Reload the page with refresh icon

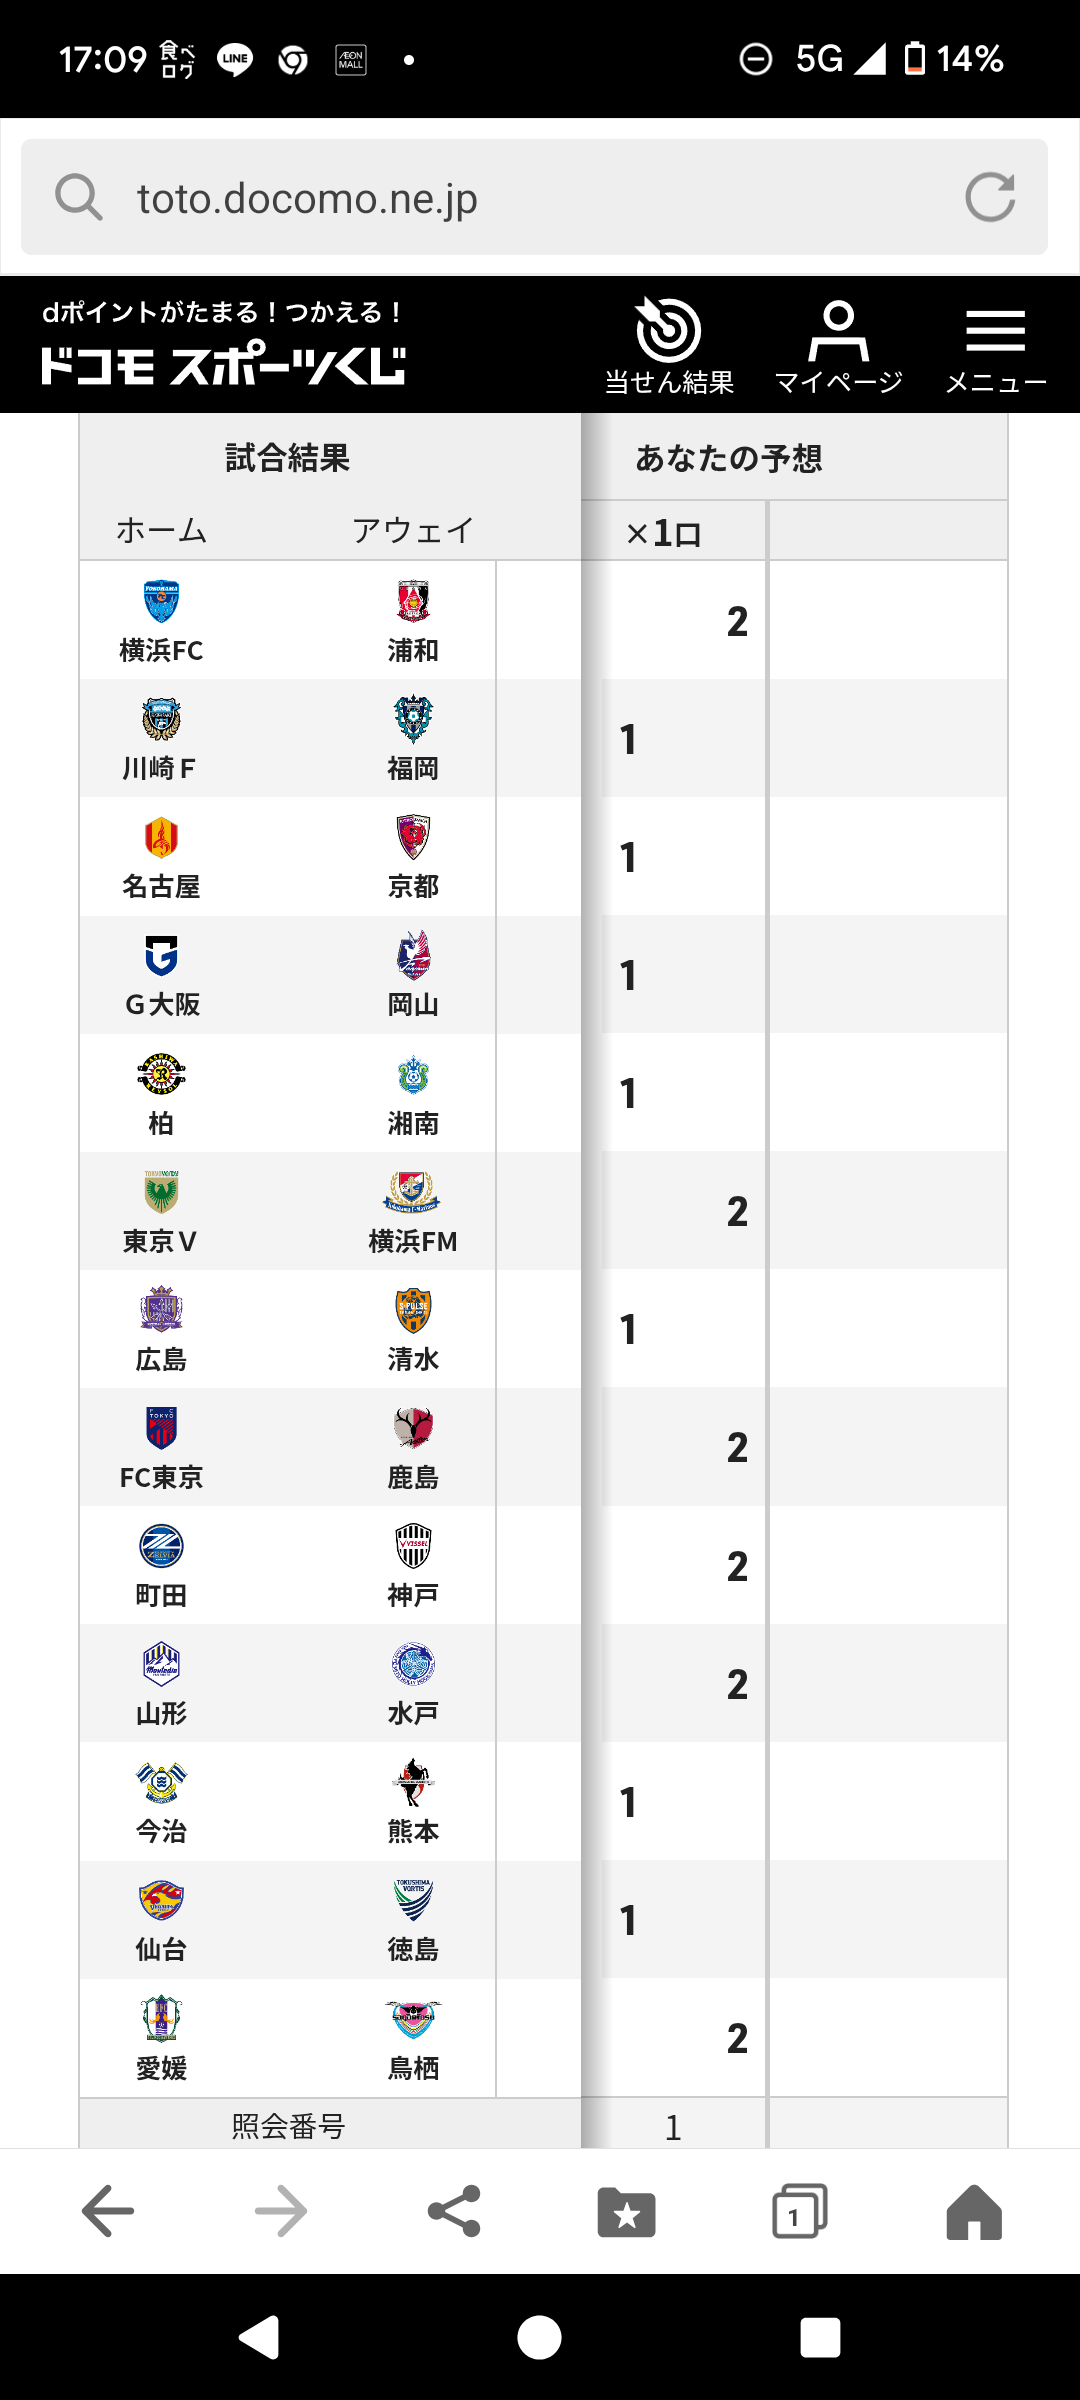[990, 197]
